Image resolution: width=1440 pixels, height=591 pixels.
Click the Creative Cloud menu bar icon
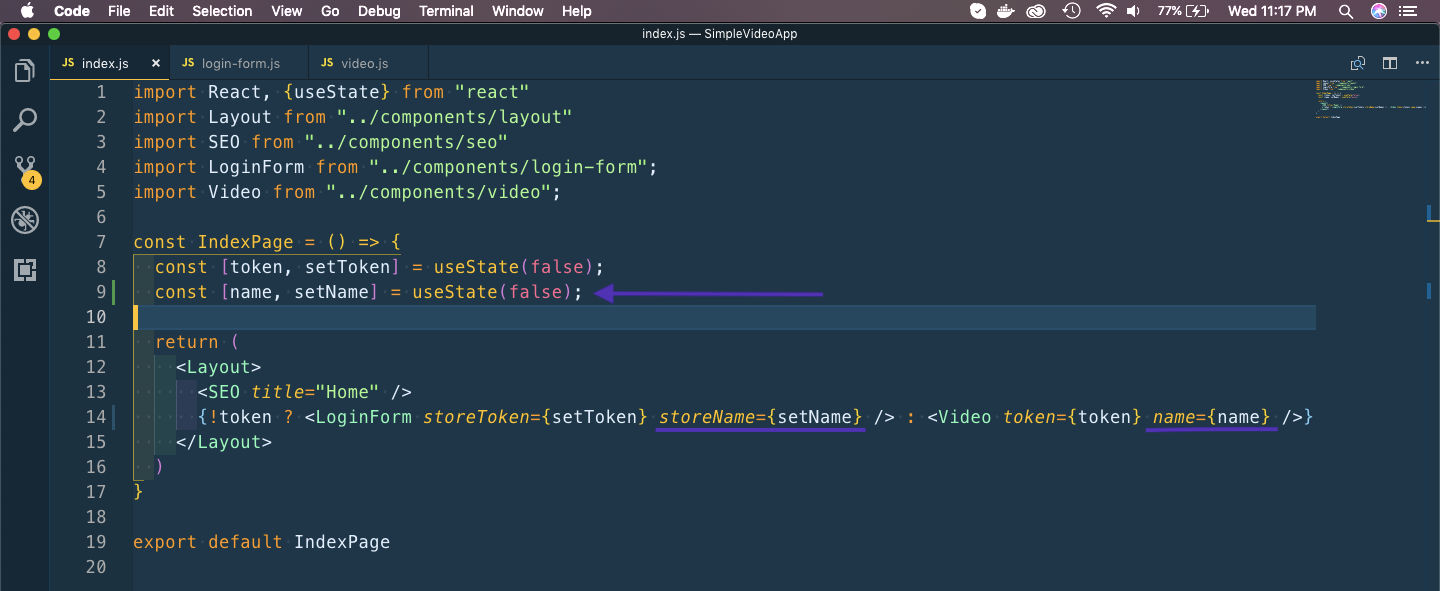point(1038,11)
